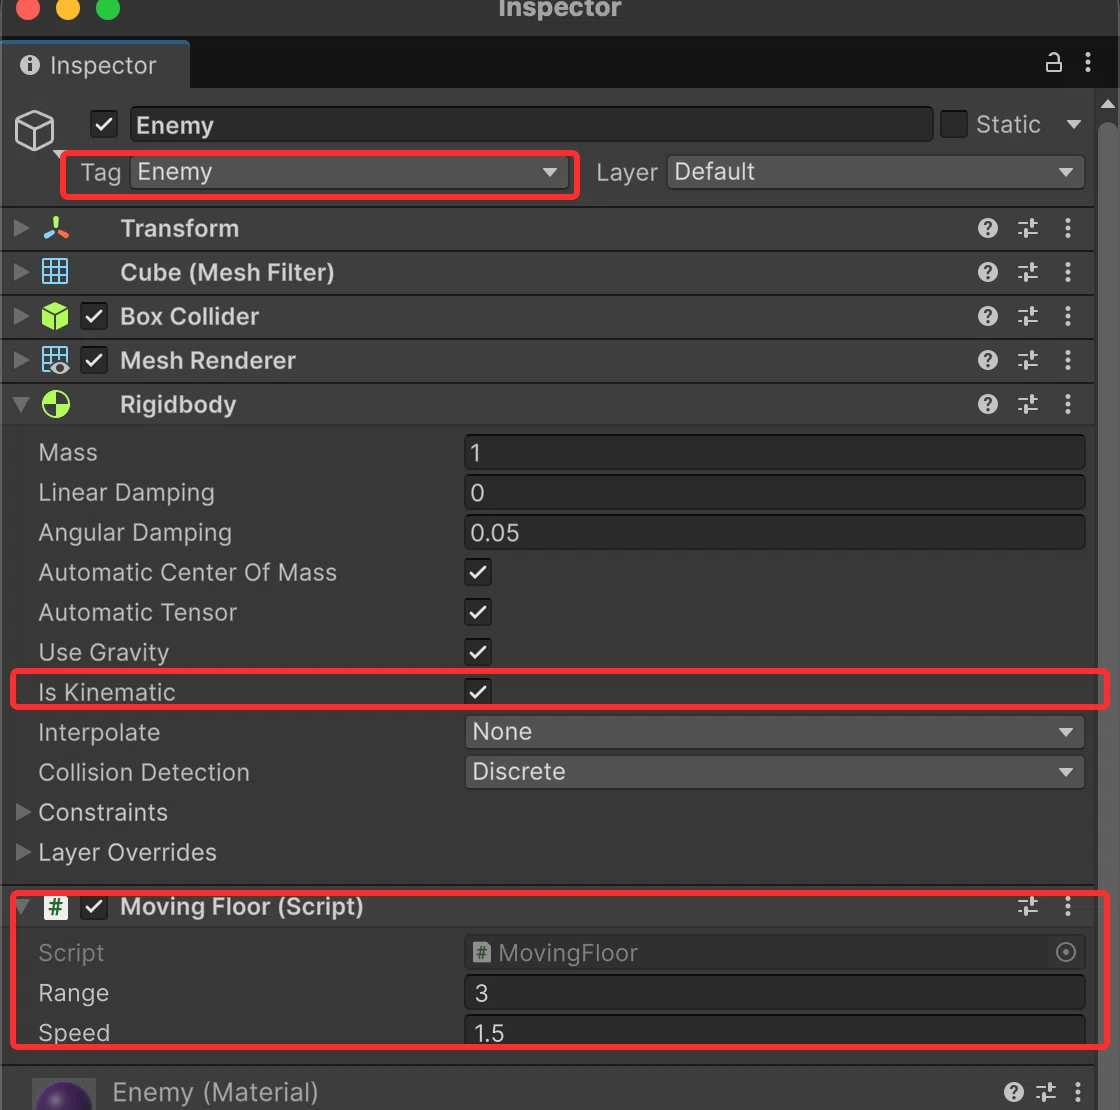Viewport: 1120px width, 1110px height.
Task: Click the Transform component icon
Action: tap(56, 228)
